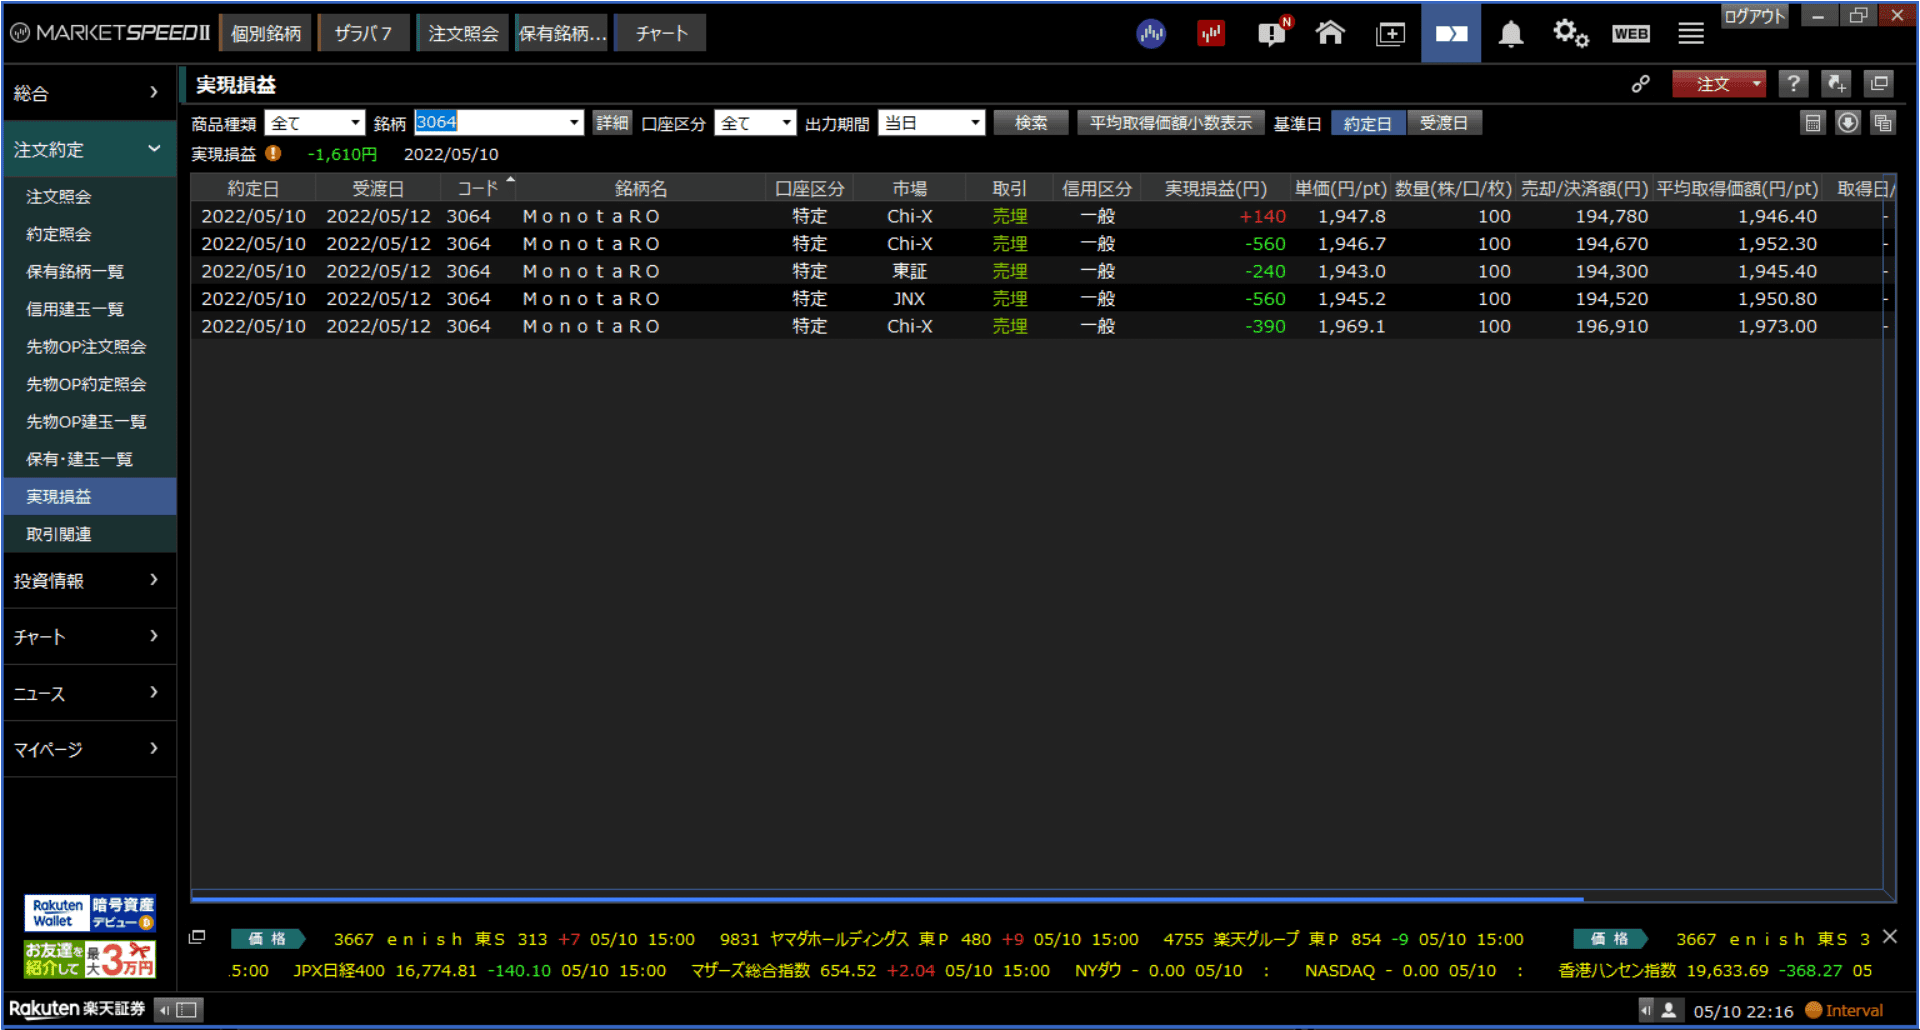Open 保有銘柄一覧 in the sidebar
1920x1030 pixels.
88,272
